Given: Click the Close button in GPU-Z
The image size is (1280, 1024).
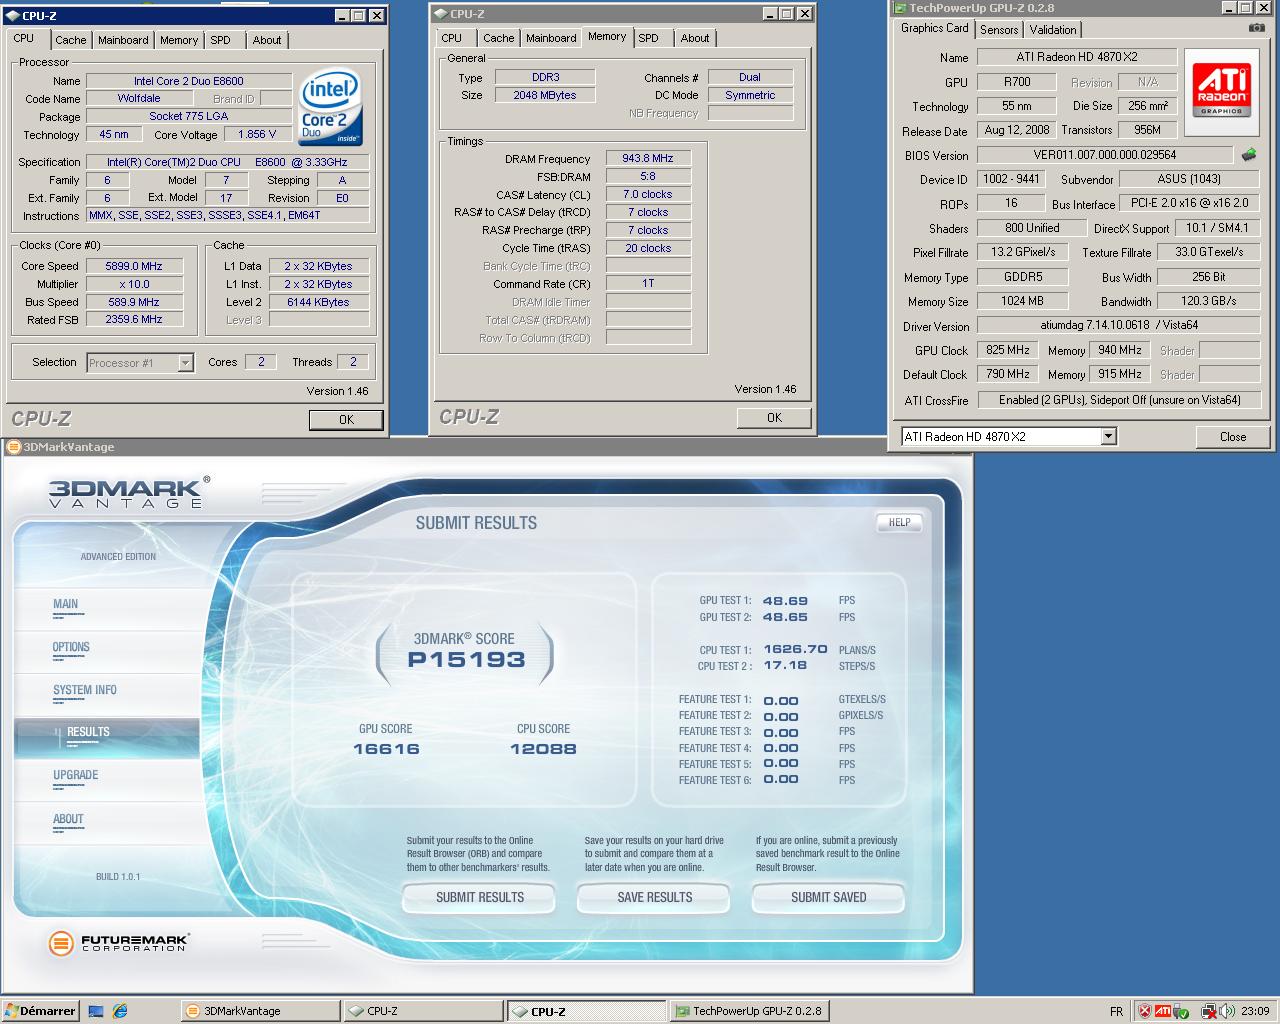Looking at the screenshot, I should (1233, 436).
